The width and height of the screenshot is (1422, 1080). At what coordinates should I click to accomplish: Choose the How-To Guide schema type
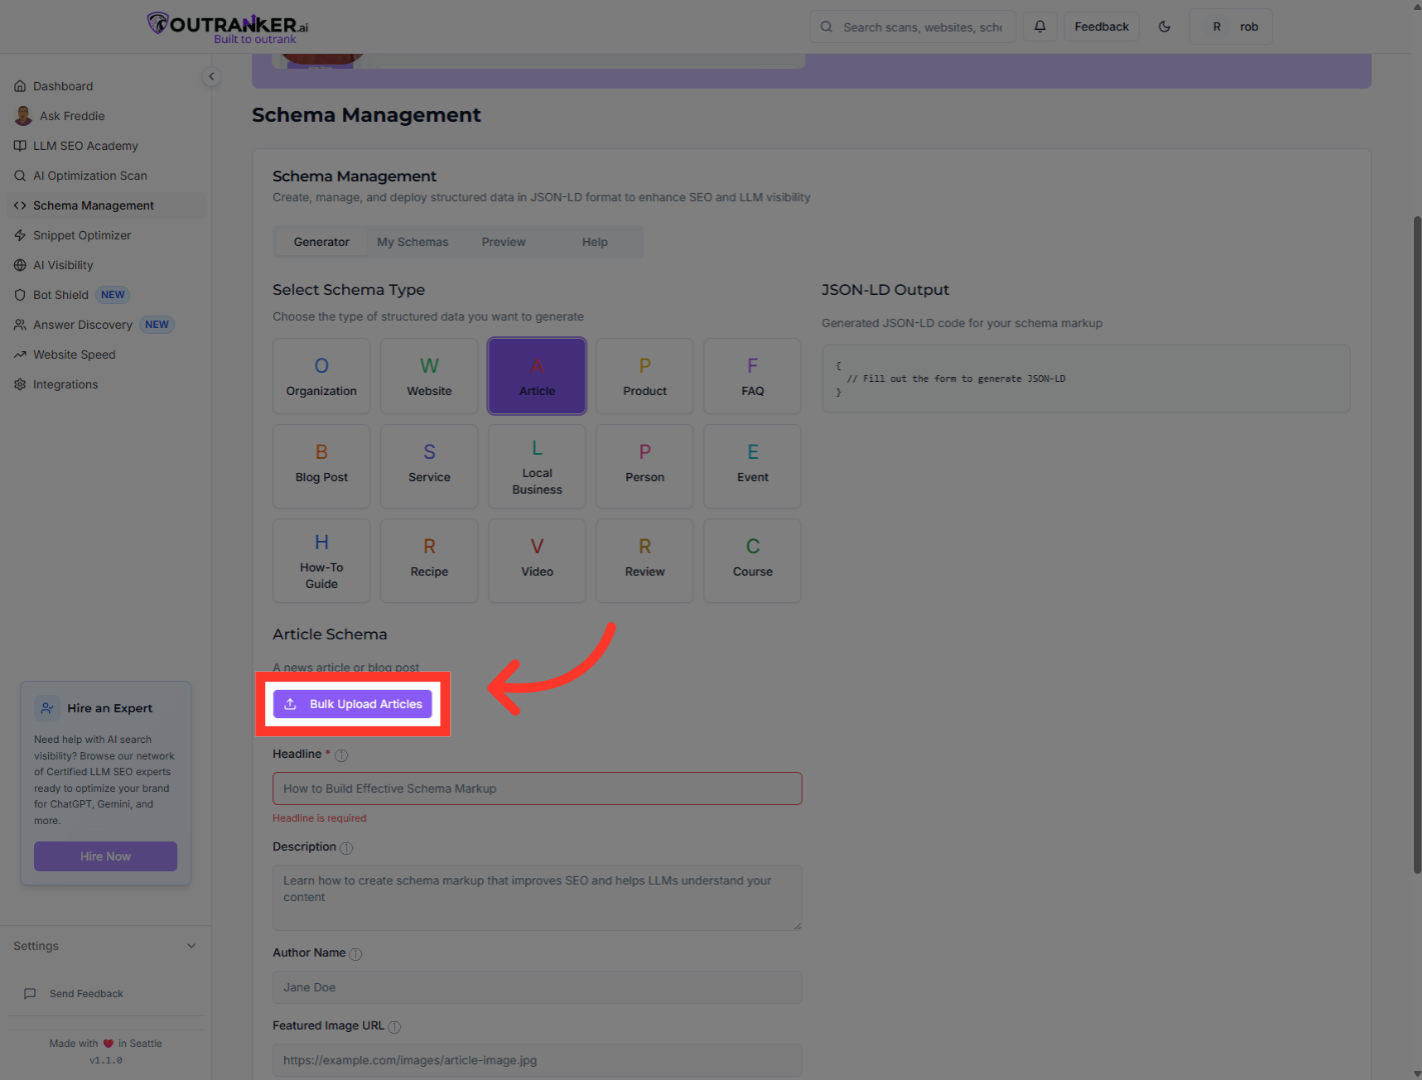point(321,560)
